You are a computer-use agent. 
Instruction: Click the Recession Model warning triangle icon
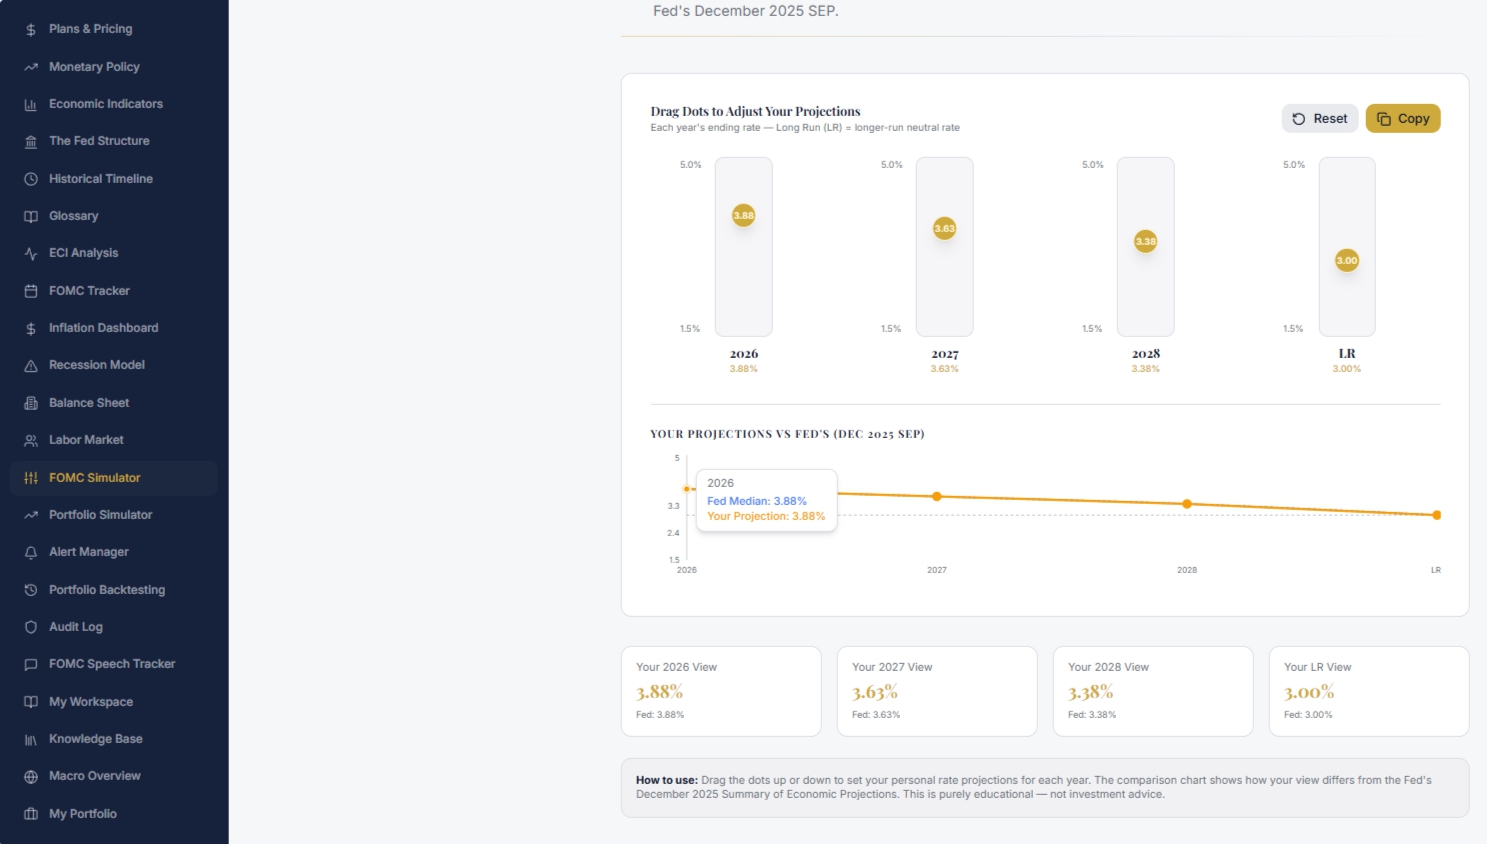pos(31,365)
